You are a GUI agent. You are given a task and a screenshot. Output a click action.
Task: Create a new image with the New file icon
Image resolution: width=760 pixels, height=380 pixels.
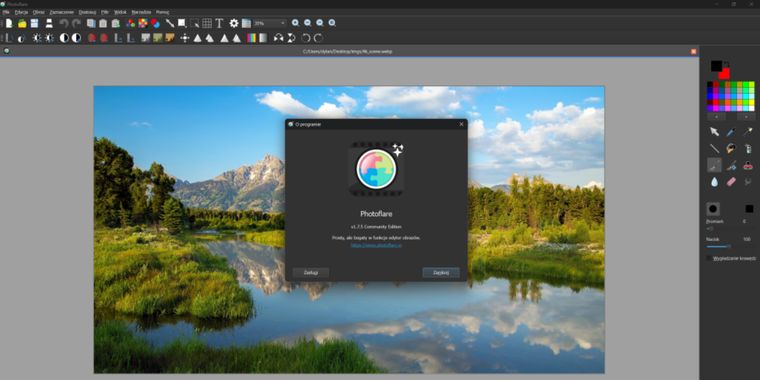pos(9,23)
